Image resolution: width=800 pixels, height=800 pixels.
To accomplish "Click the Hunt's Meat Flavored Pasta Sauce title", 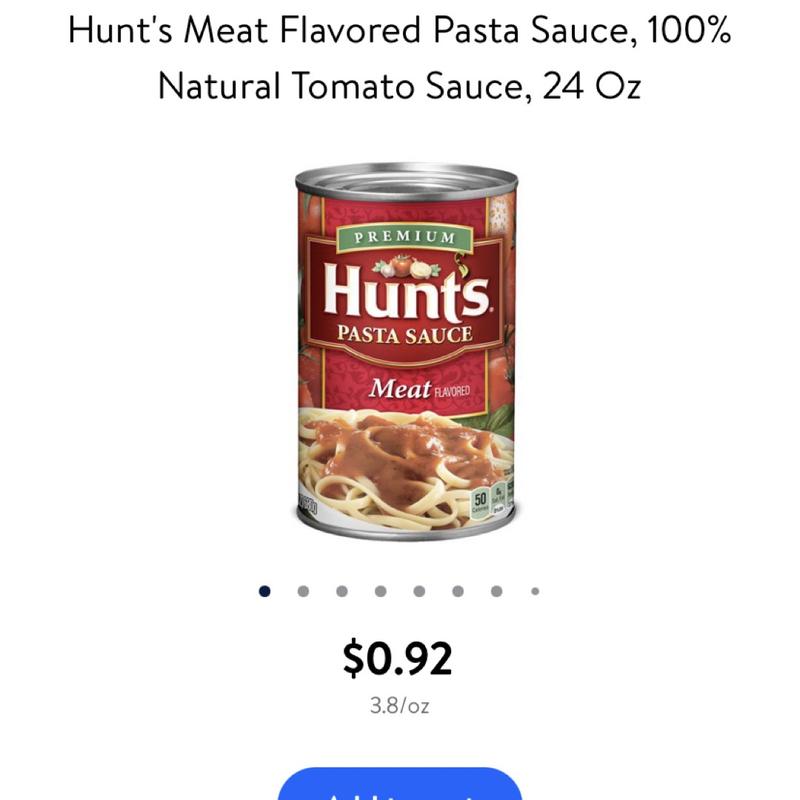I will coord(400,58).
